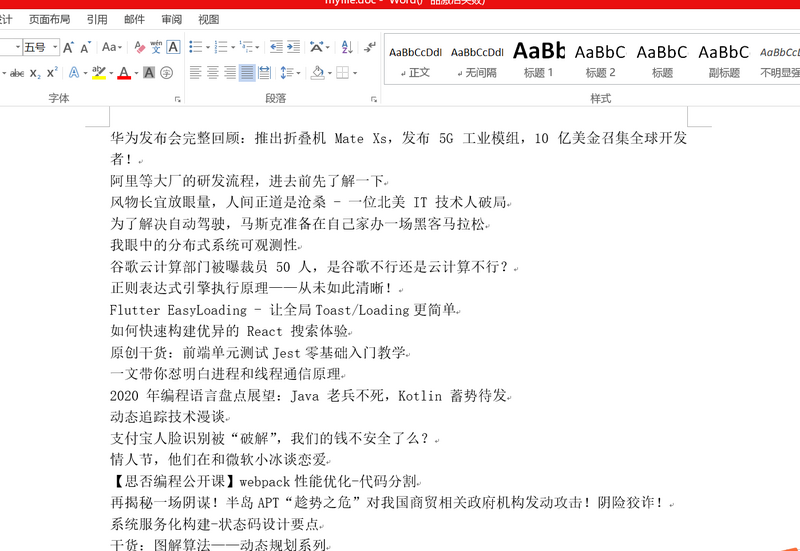
Task: Open highlight color picker dropdown arrow
Action: (x=111, y=73)
